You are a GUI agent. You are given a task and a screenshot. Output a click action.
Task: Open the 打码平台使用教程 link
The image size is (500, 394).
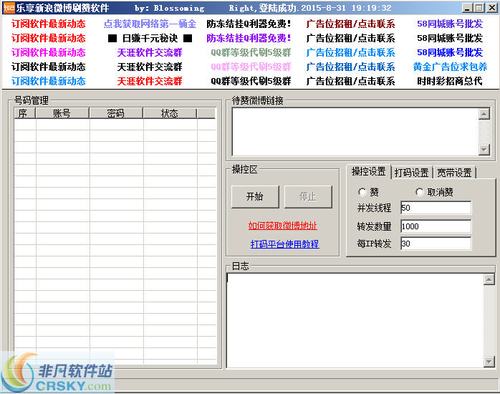[x=284, y=244]
